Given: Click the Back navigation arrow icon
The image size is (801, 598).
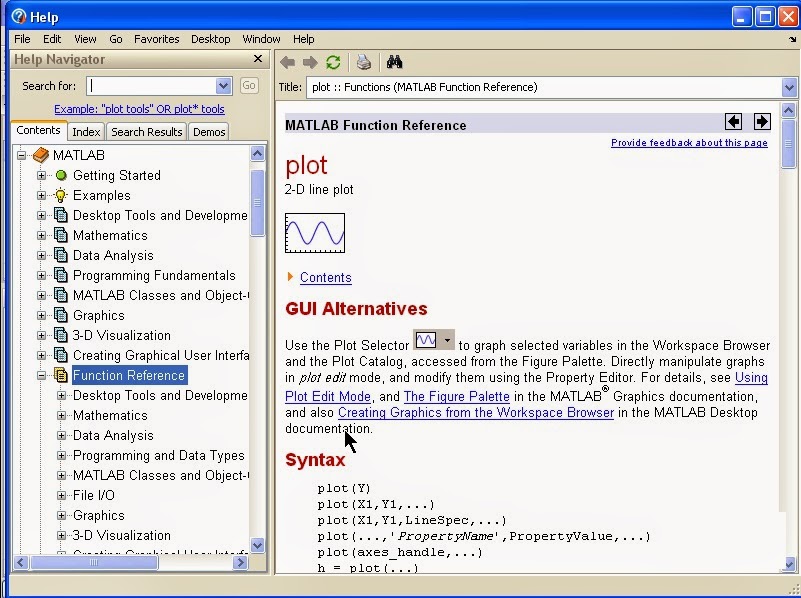Looking at the screenshot, I should pos(287,61).
